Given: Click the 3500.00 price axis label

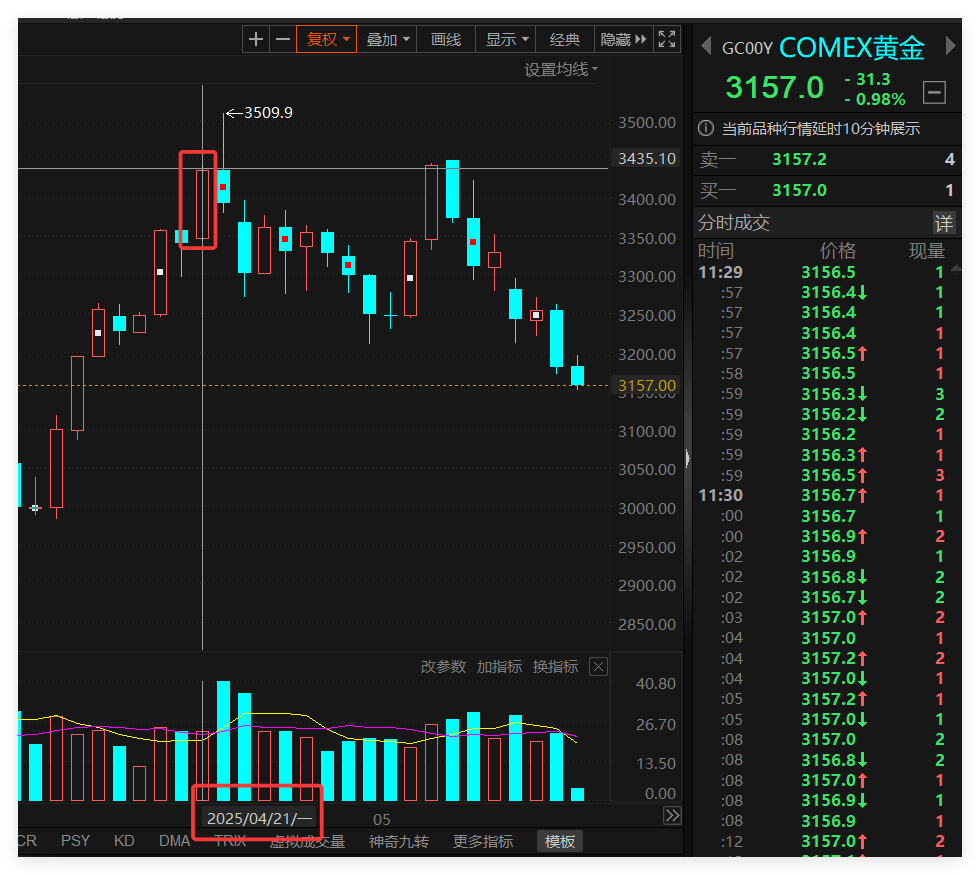Looking at the screenshot, I should [647, 122].
